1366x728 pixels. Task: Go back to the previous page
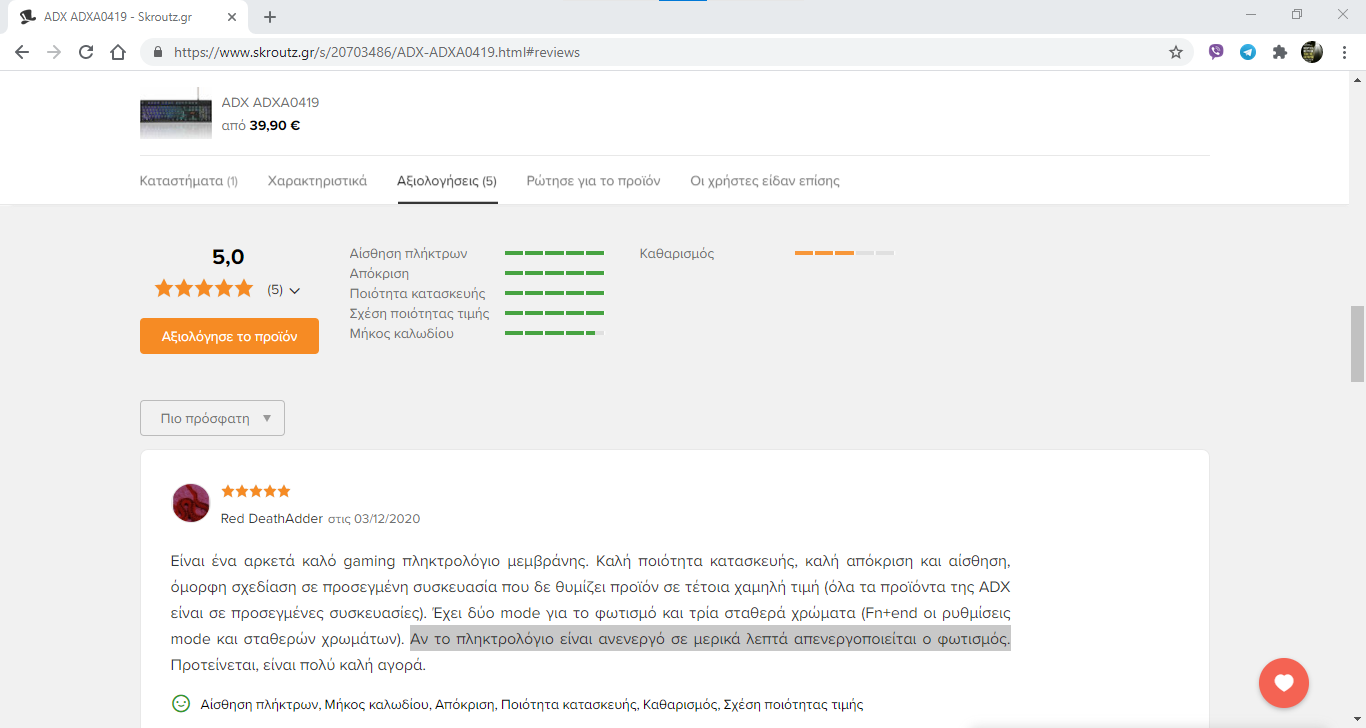(22, 52)
